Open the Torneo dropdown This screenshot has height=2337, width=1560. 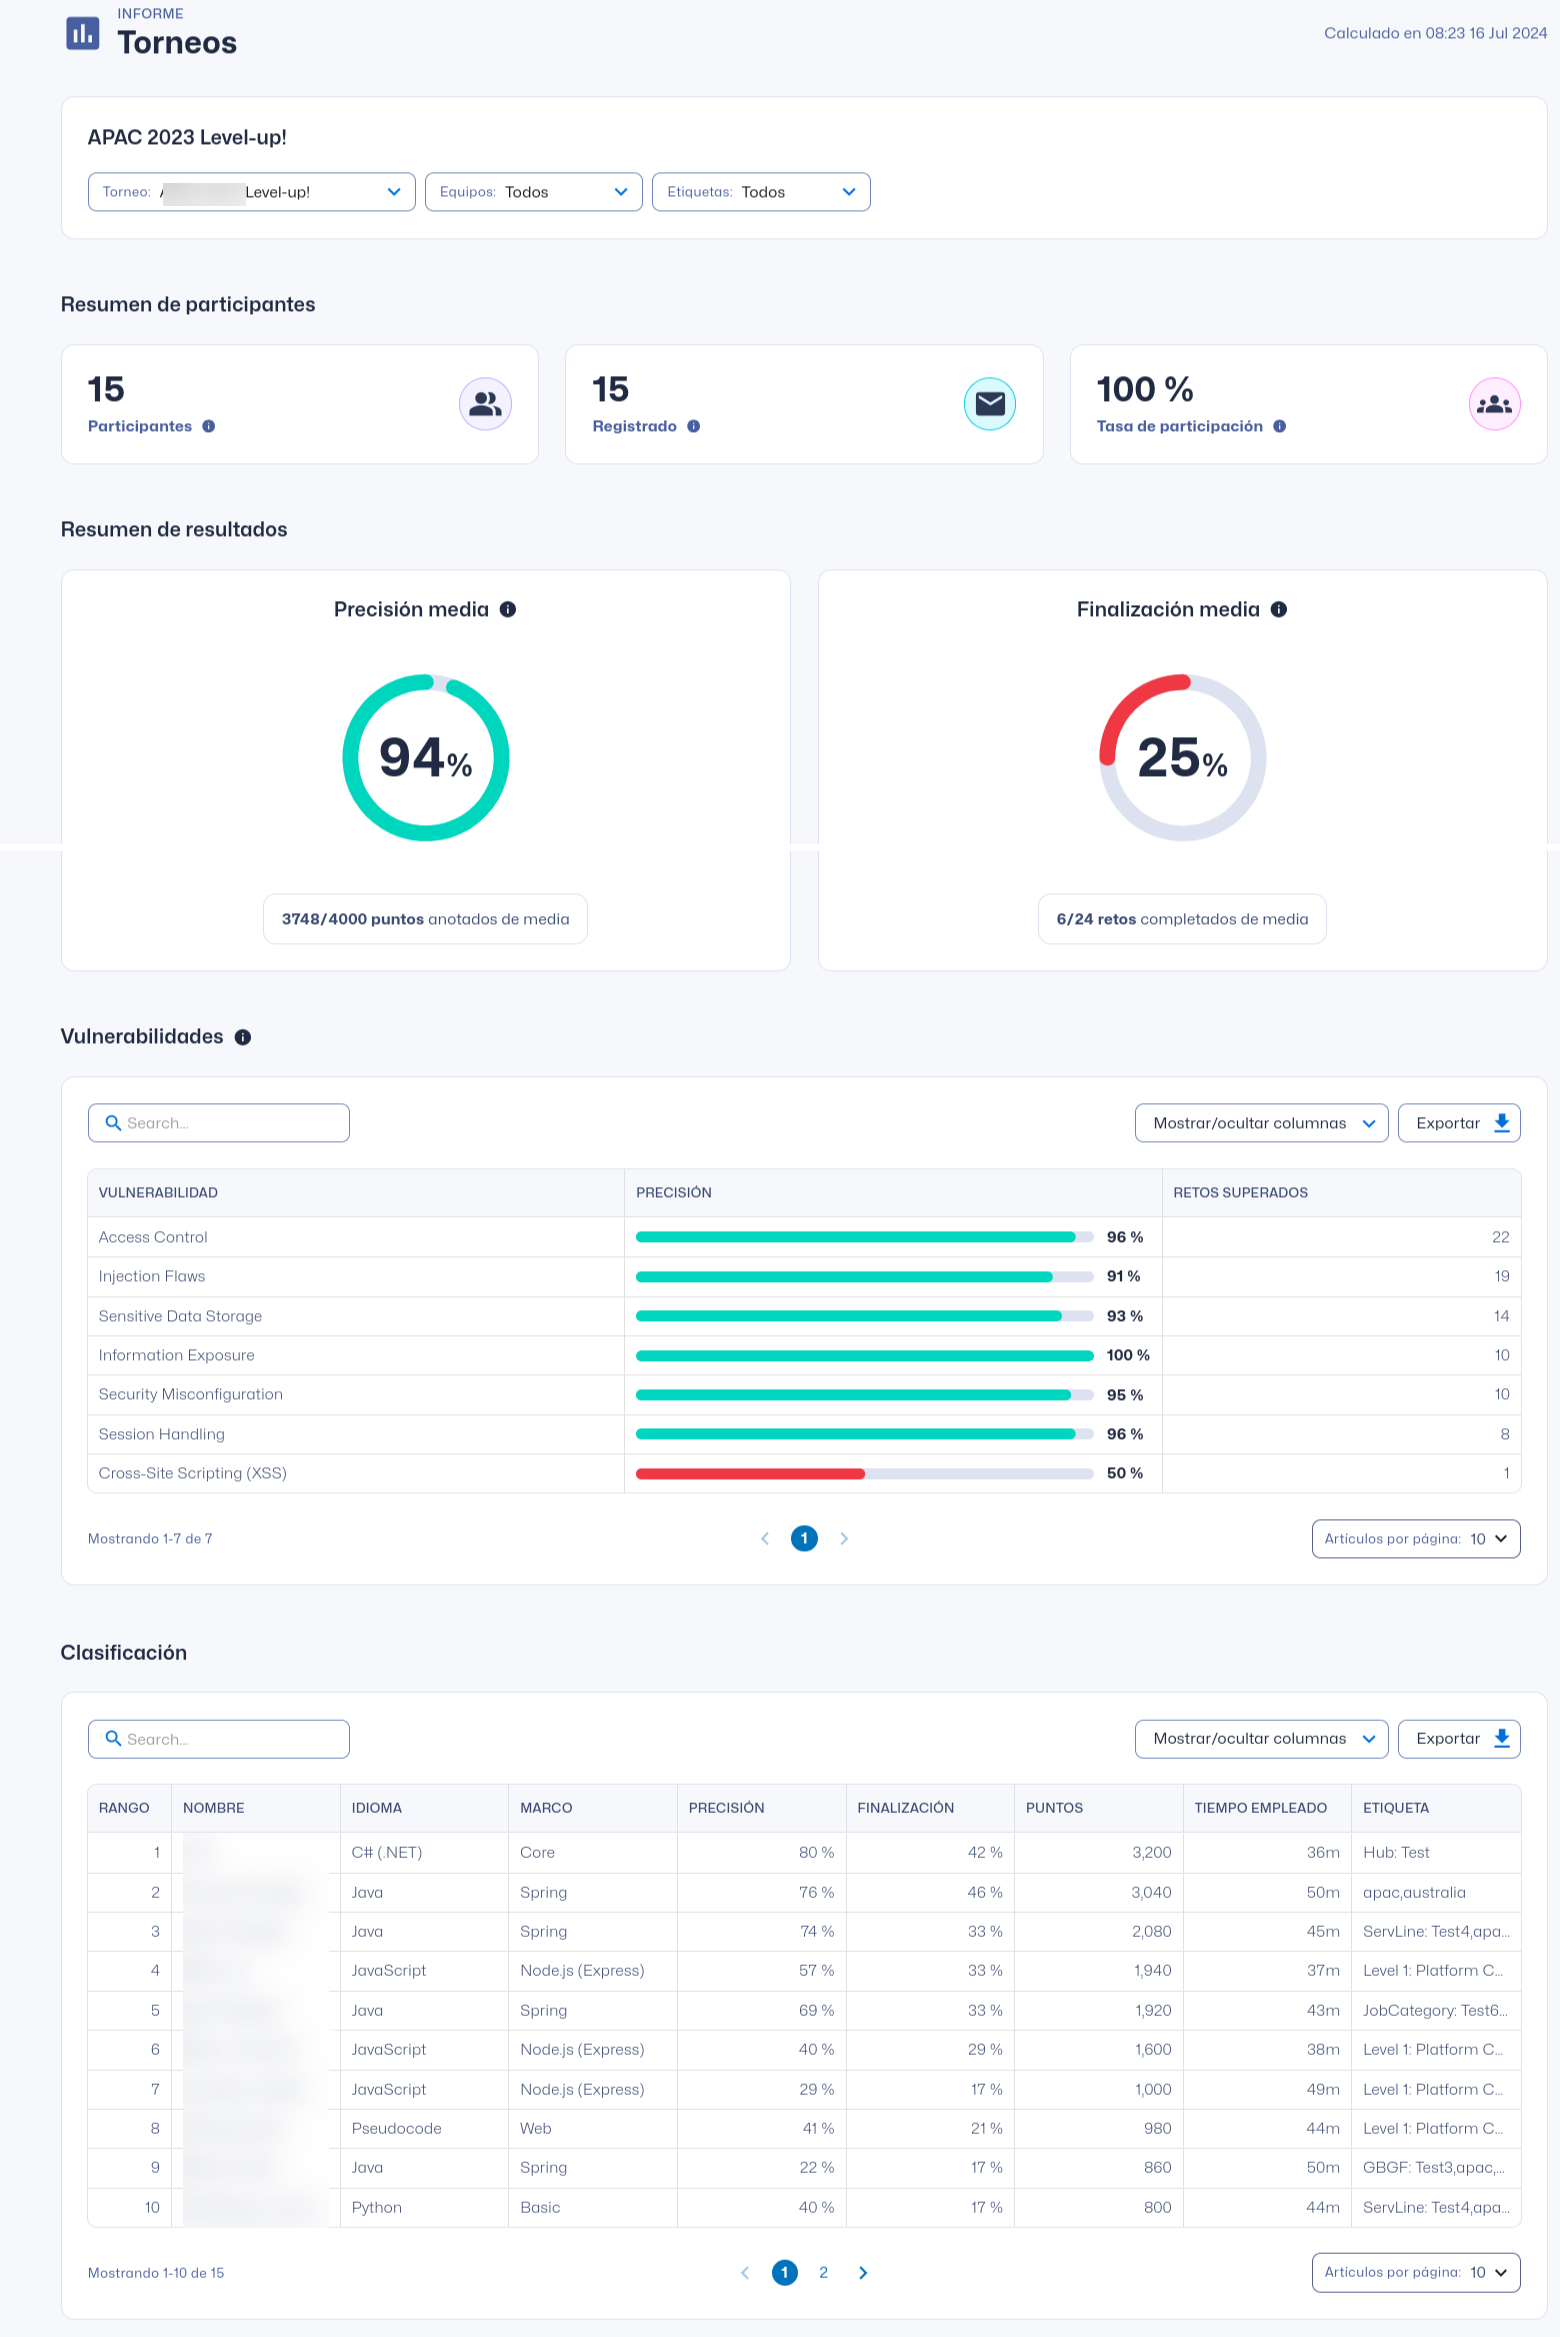pyautogui.click(x=251, y=192)
